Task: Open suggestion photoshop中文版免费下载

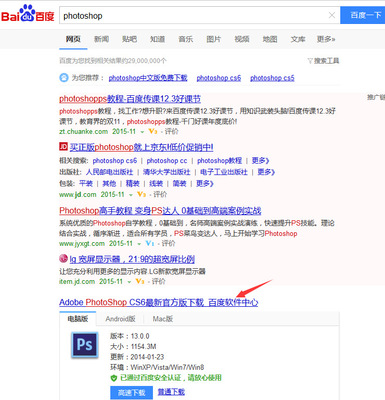Action: [148, 78]
